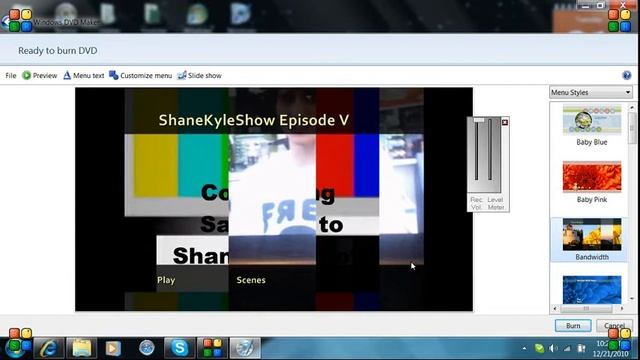Click the Cancel button
Viewport: 640px width, 360px height.
tap(614, 325)
